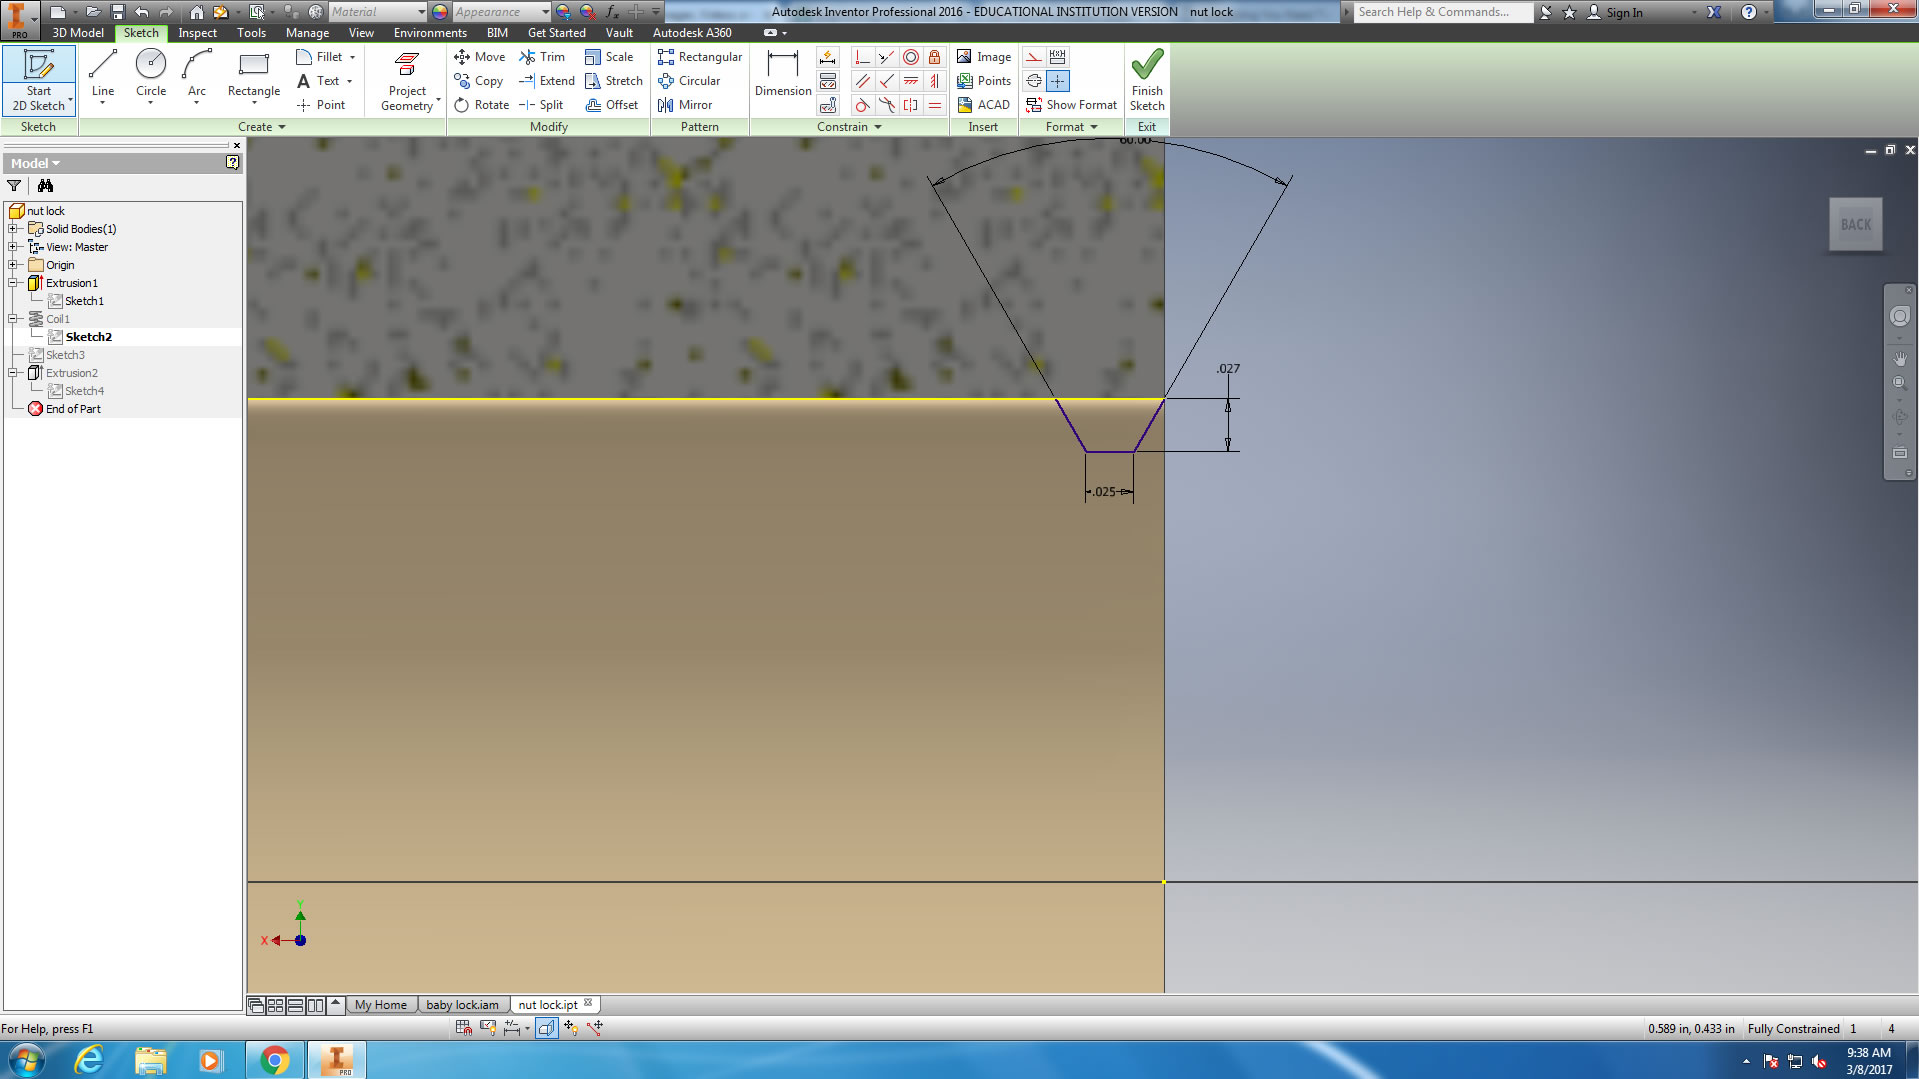The height and width of the screenshot is (1079, 1919).
Task: Apply the Equal constraint icon
Action: (x=934, y=105)
